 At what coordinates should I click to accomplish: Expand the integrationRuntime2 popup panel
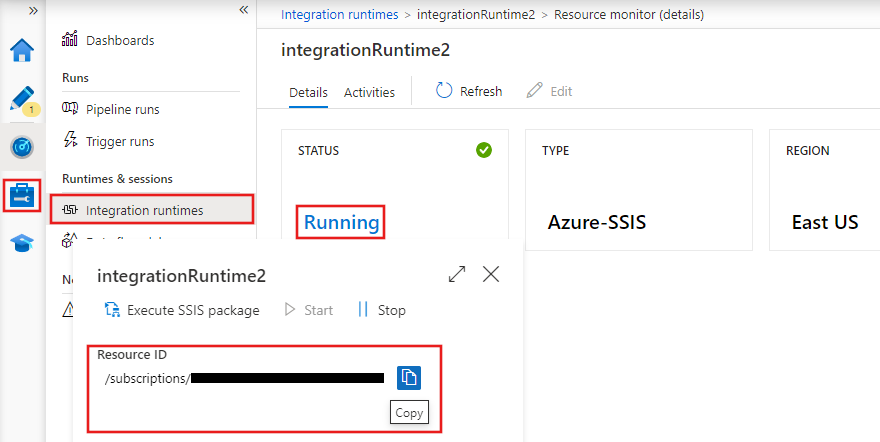coord(457,274)
